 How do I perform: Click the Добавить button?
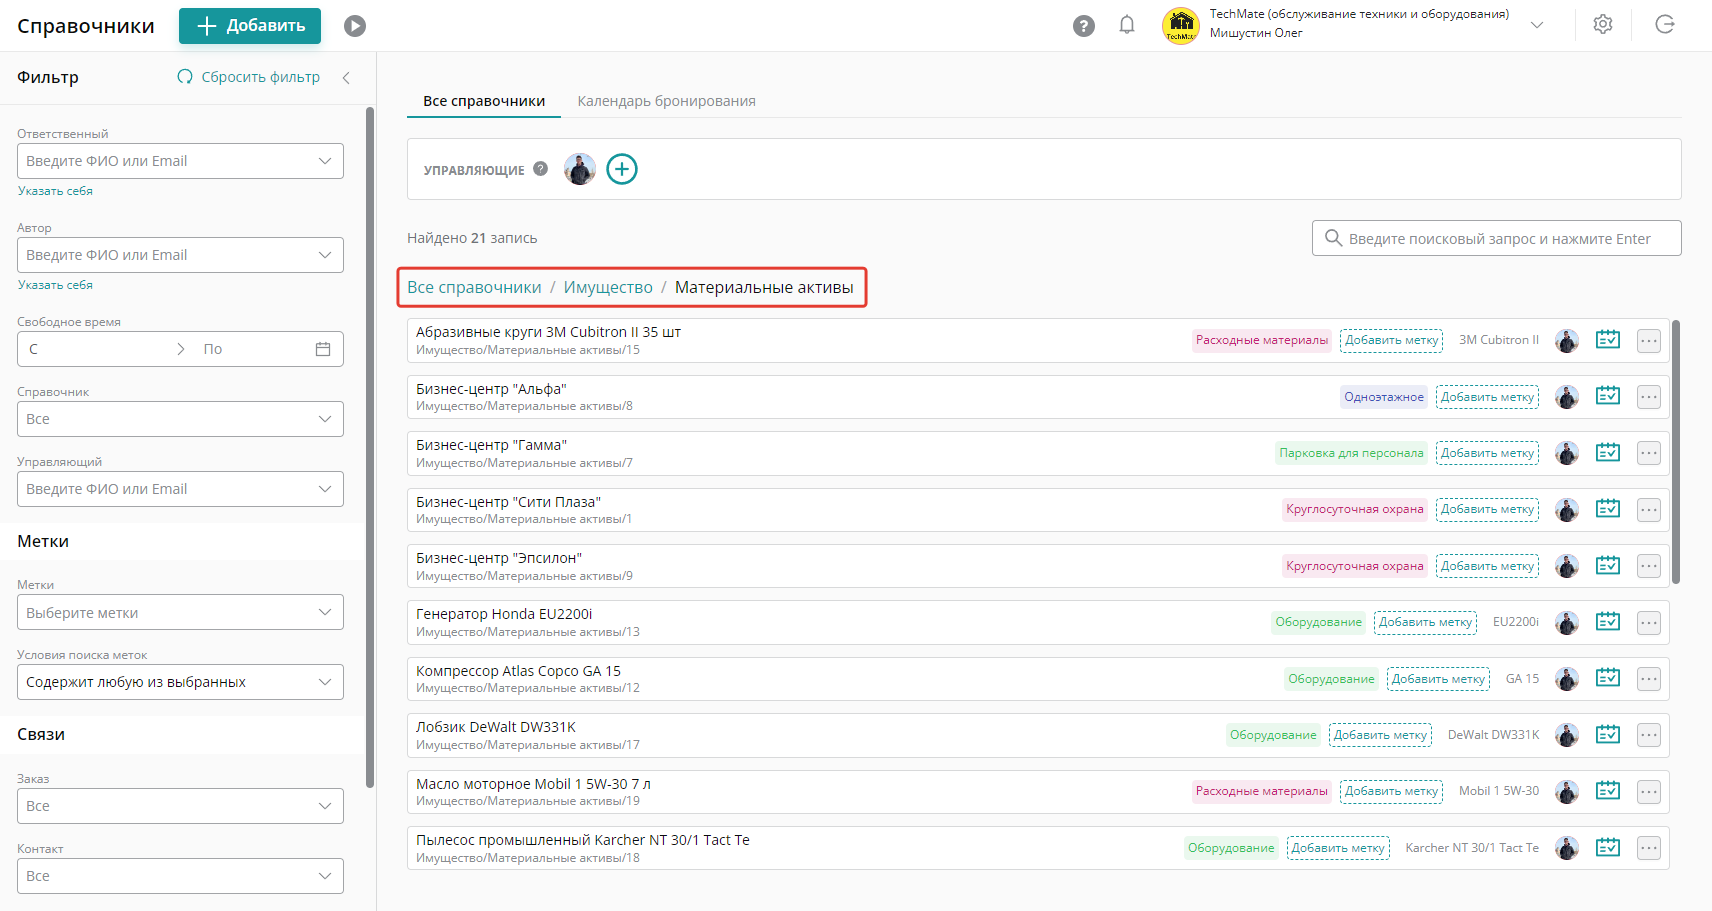click(x=250, y=26)
